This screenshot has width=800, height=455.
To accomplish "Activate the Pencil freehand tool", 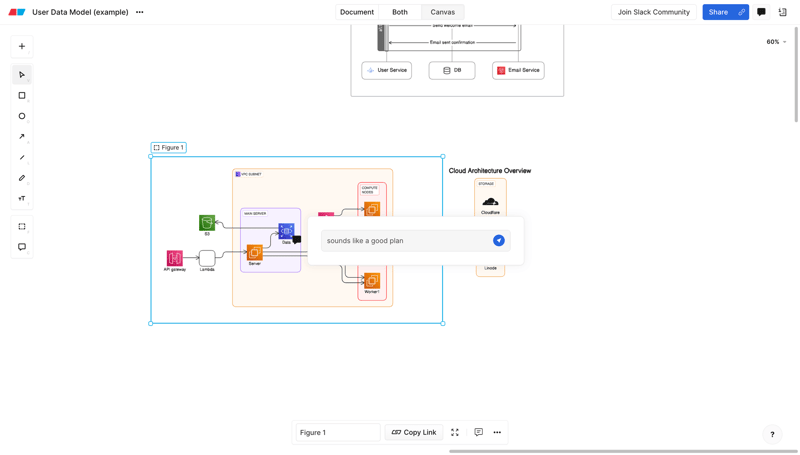I will 22,178.
